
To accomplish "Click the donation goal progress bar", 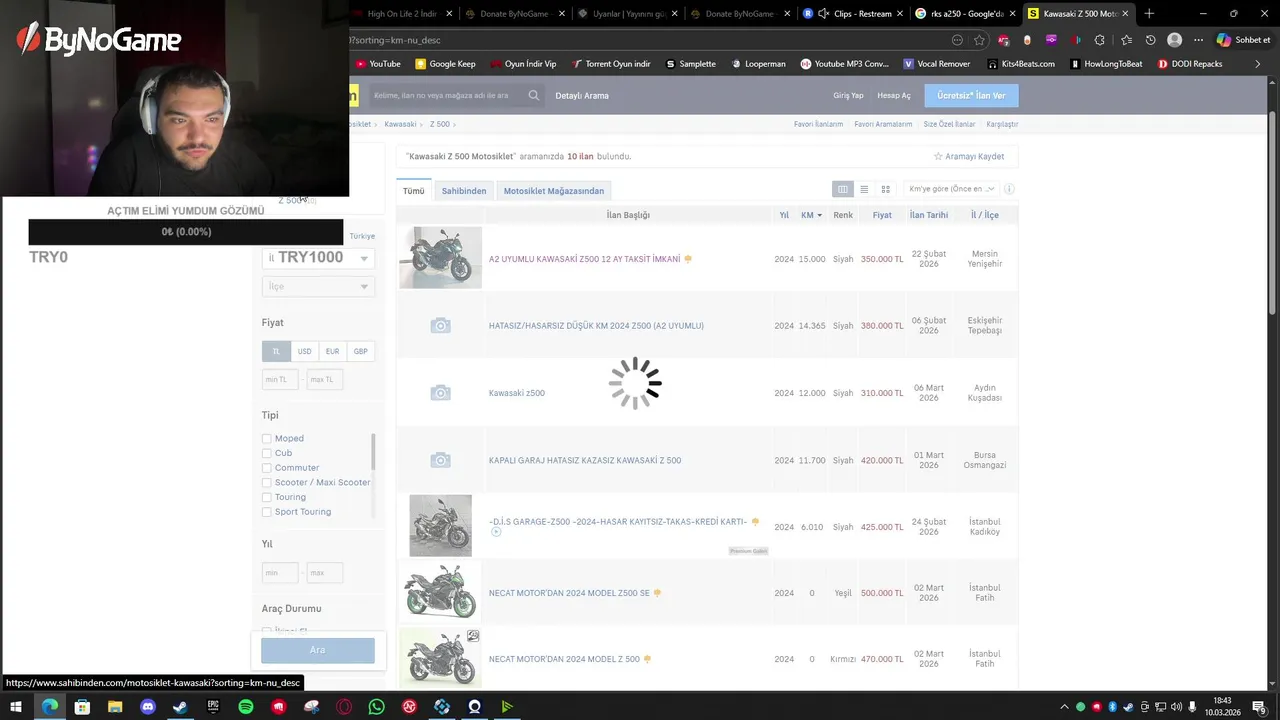I will point(186,232).
